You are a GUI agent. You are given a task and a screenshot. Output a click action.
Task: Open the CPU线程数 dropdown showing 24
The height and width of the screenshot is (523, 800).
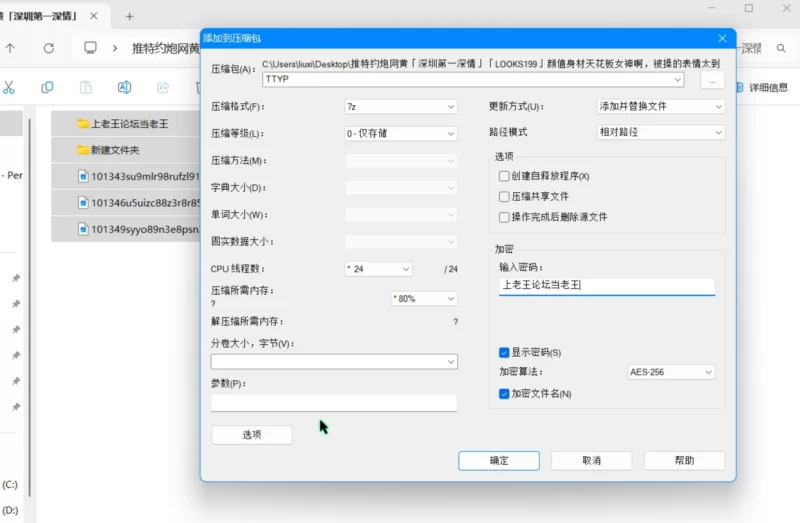(379, 269)
